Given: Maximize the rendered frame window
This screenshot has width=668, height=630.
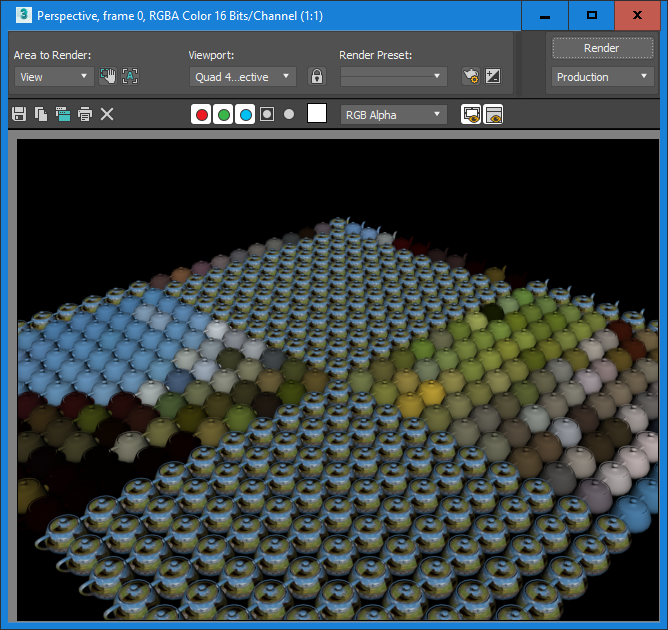Looking at the screenshot, I should [x=592, y=15].
